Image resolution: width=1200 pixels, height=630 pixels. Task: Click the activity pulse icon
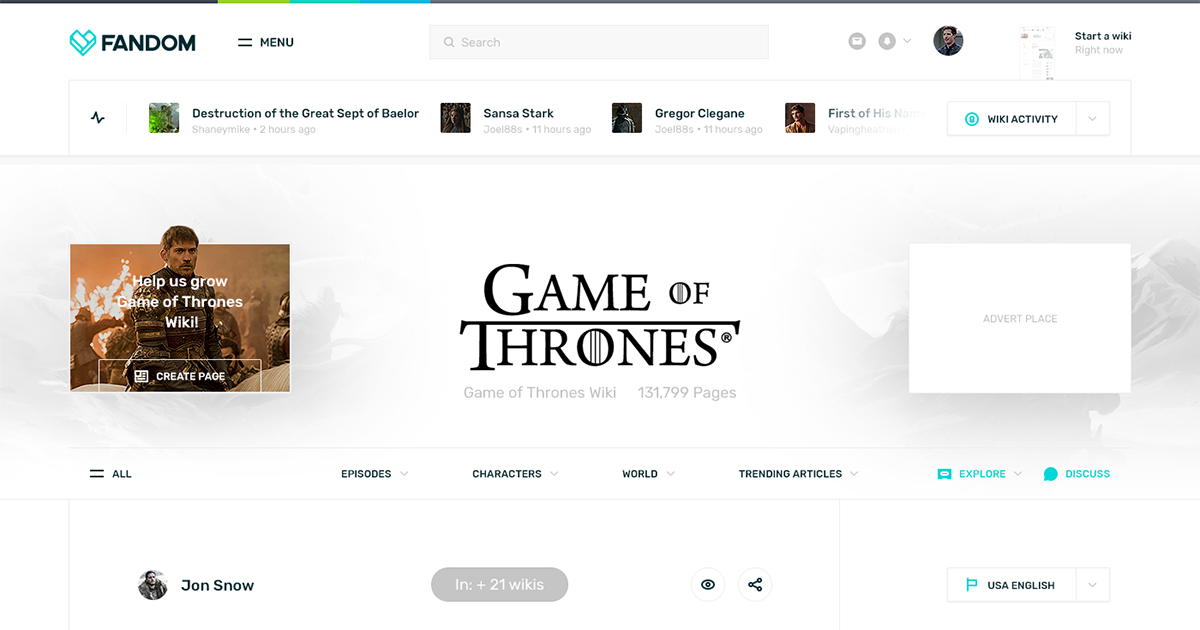(97, 118)
